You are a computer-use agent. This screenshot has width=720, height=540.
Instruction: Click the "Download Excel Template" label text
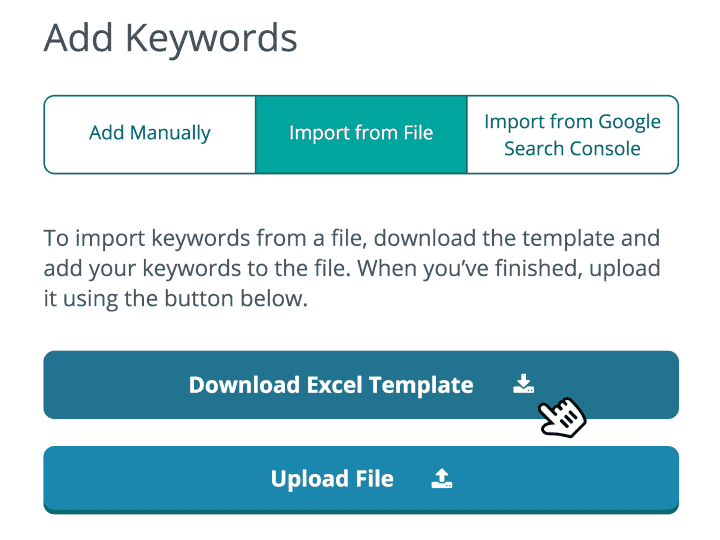pyautogui.click(x=331, y=385)
